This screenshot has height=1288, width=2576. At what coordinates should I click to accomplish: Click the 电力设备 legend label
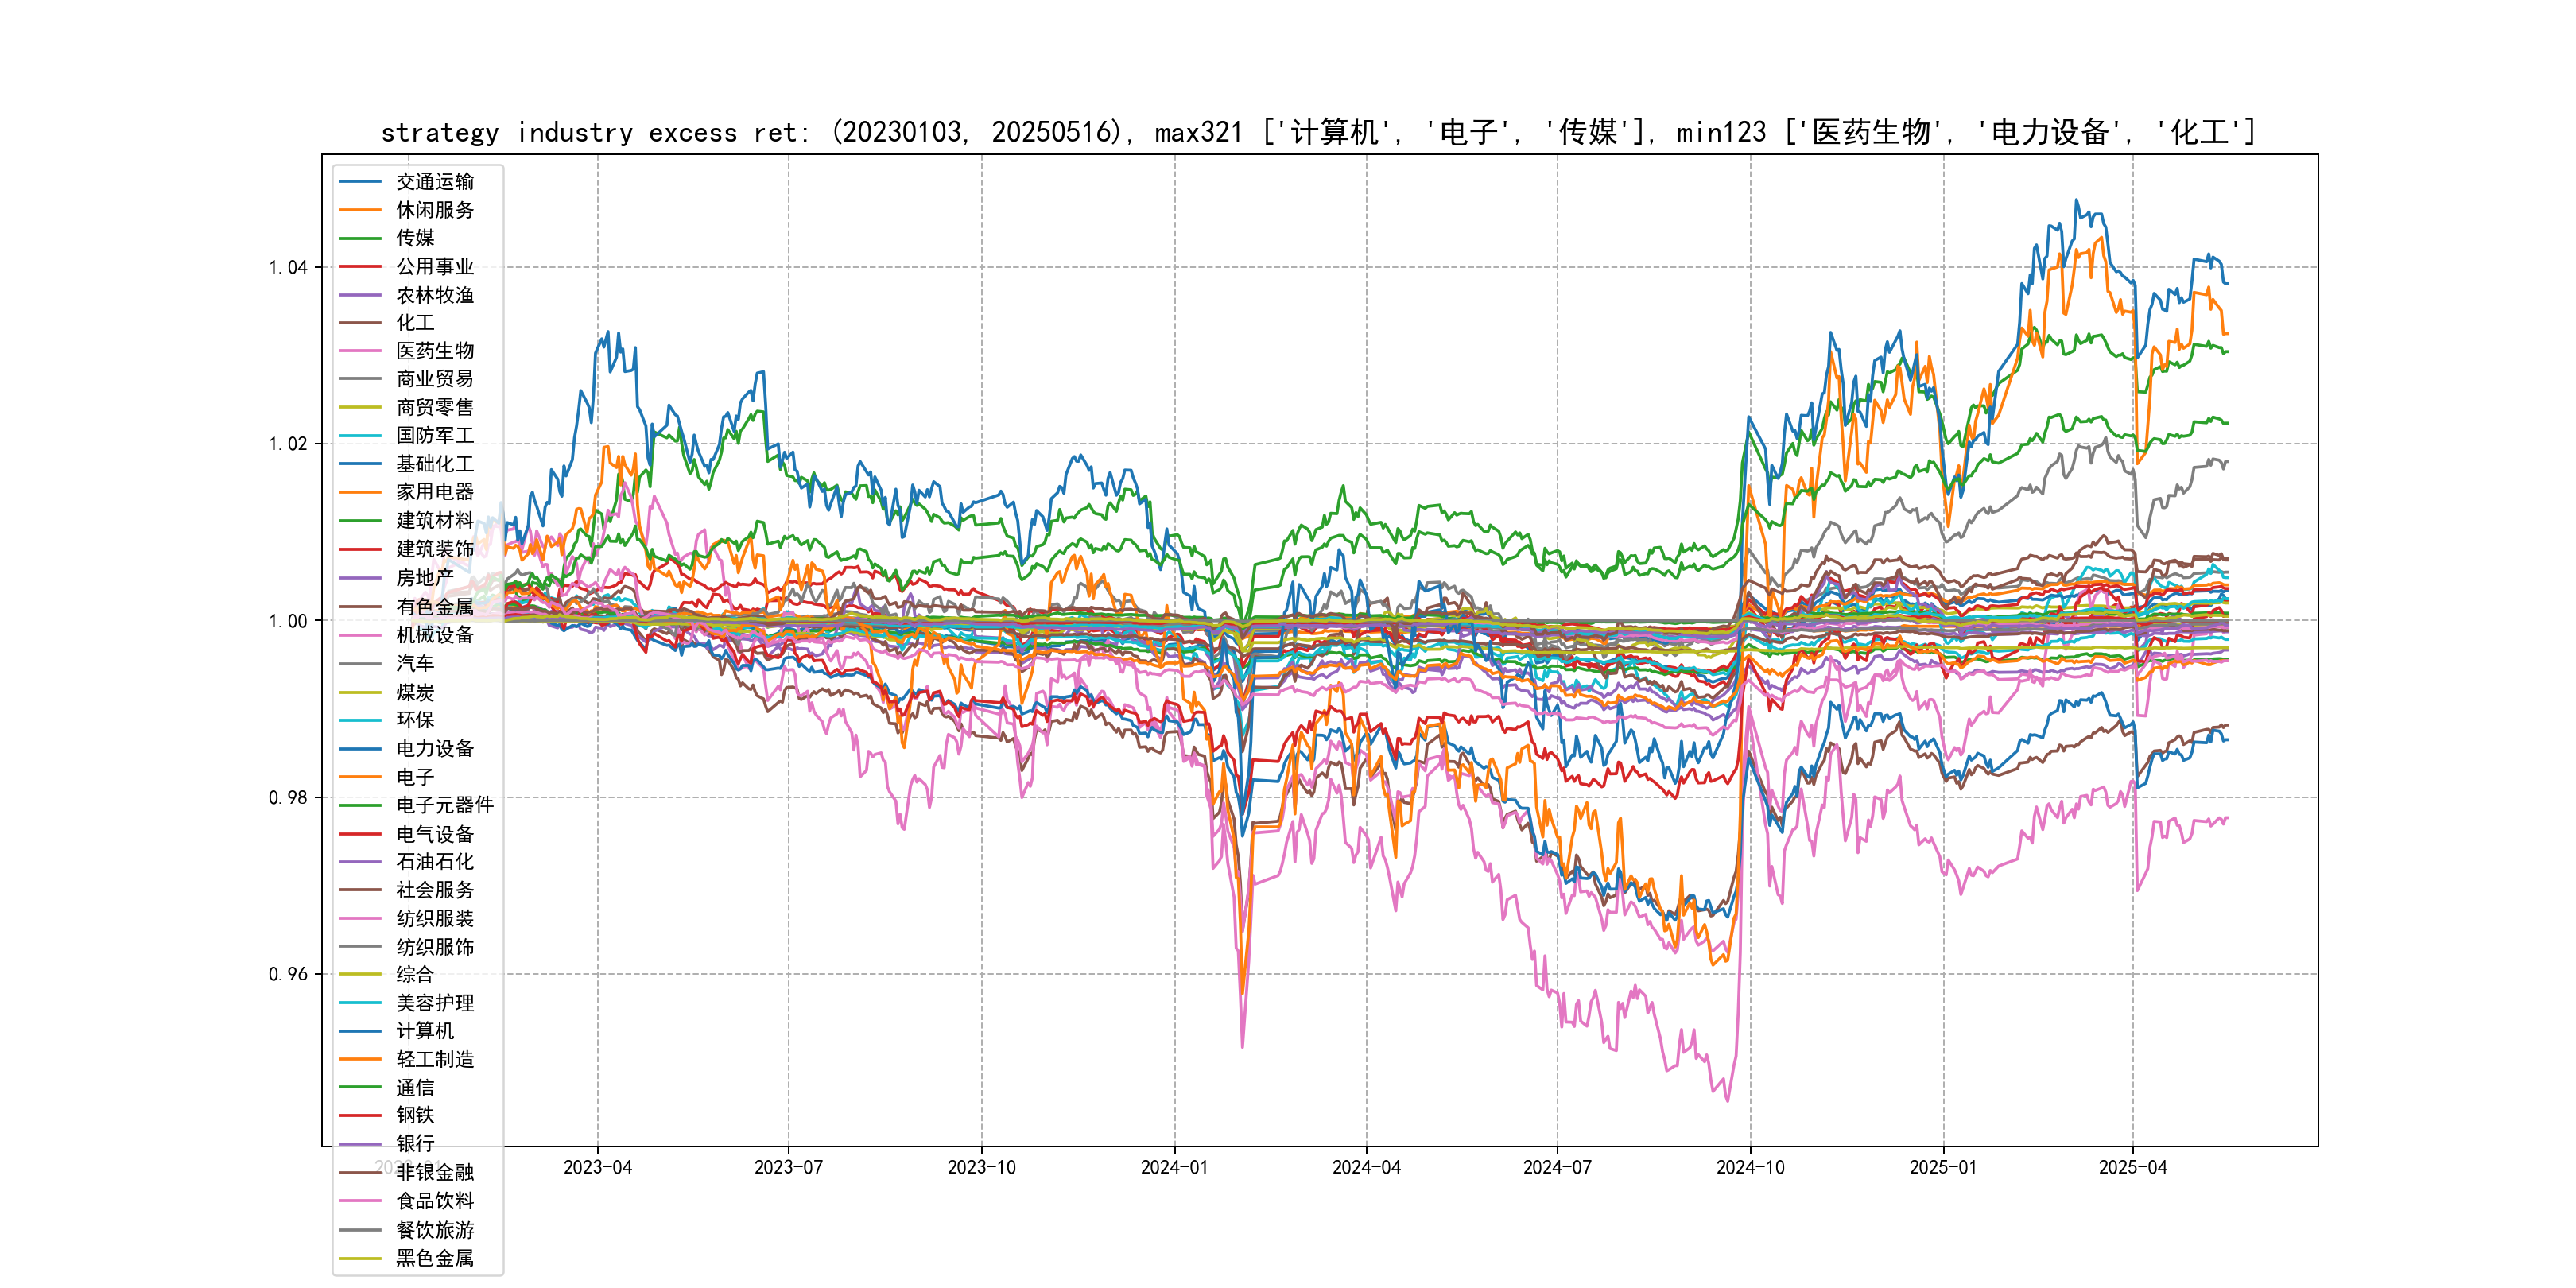tap(434, 749)
